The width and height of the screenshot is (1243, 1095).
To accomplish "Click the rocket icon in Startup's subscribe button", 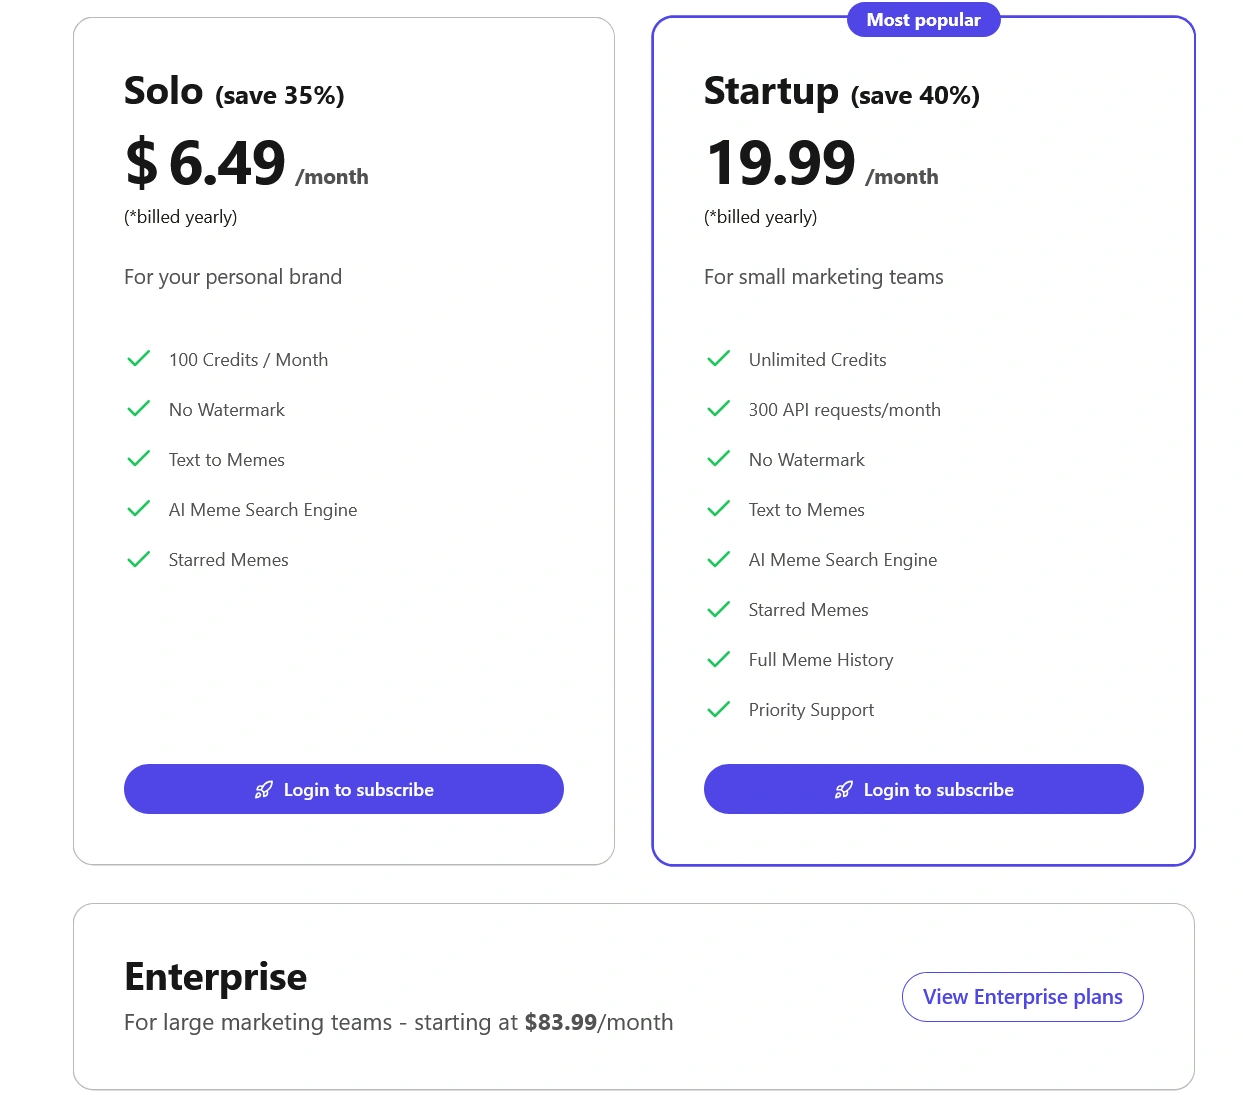I will click(x=842, y=789).
